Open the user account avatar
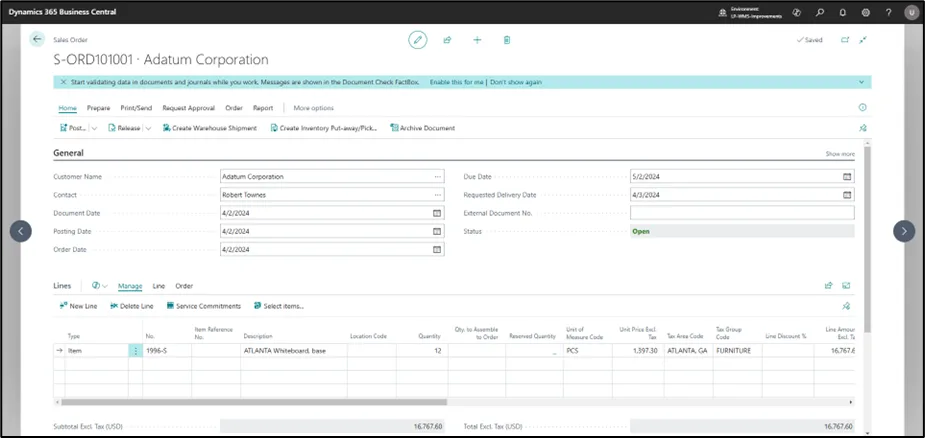The width and height of the screenshot is (925, 438). coord(910,12)
